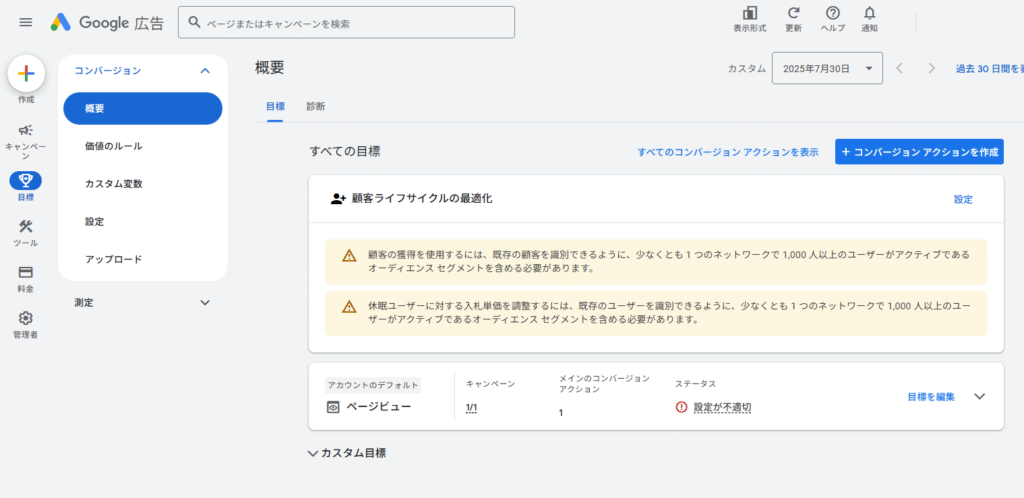Open 表示形式 appearance icon
Viewport: 1024px width, 498px height.
pyautogui.click(x=750, y=13)
